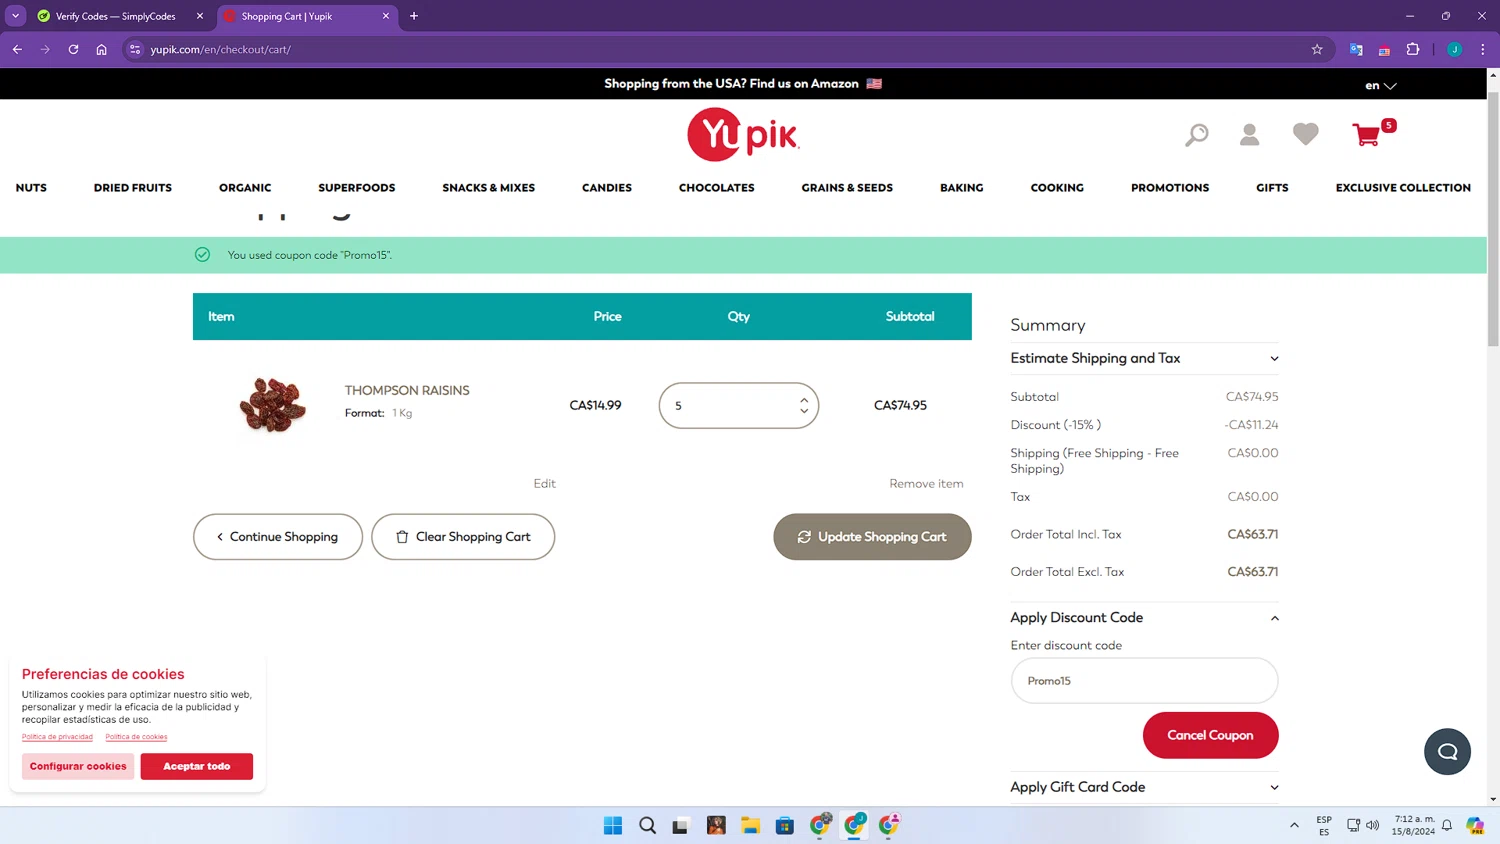Click Amazon USA banner message

pyautogui.click(x=743, y=84)
